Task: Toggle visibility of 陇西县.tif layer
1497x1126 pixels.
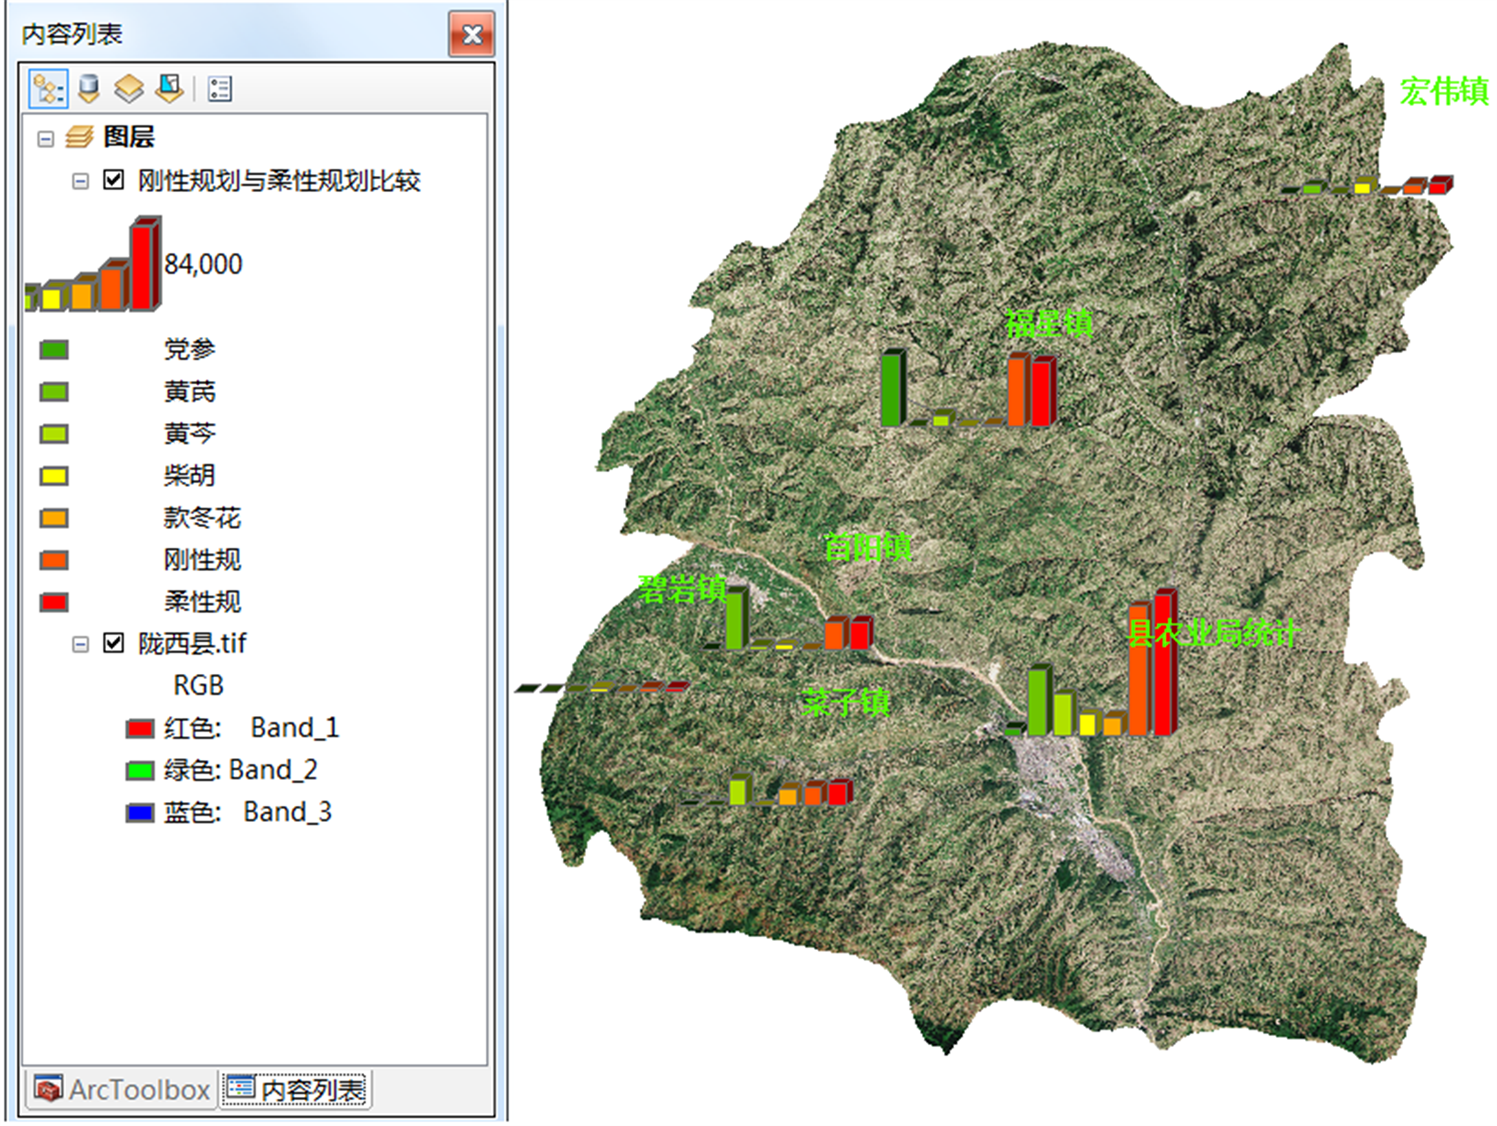Action: coord(114,643)
